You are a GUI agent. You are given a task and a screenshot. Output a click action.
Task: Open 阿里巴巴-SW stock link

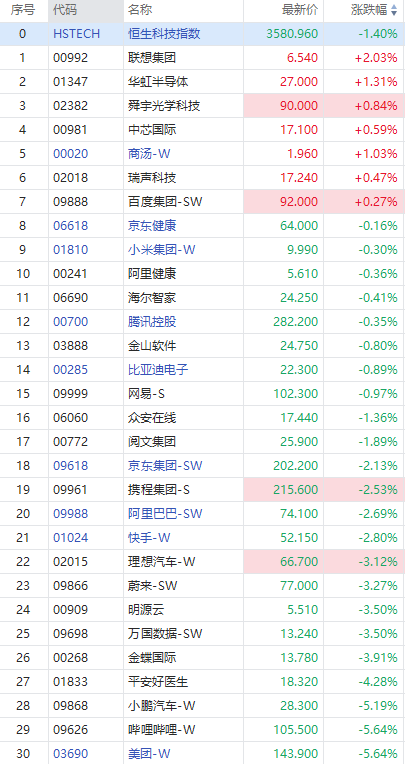[165, 514]
